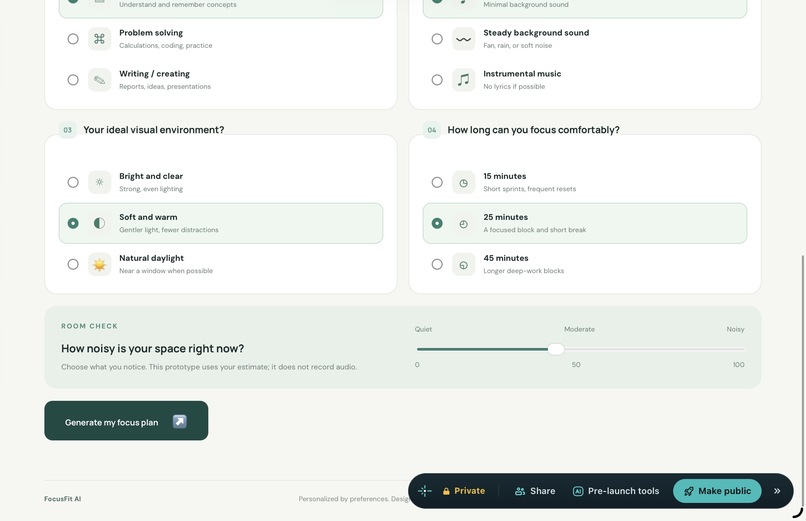Select the Bright and clear radio button

73,182
